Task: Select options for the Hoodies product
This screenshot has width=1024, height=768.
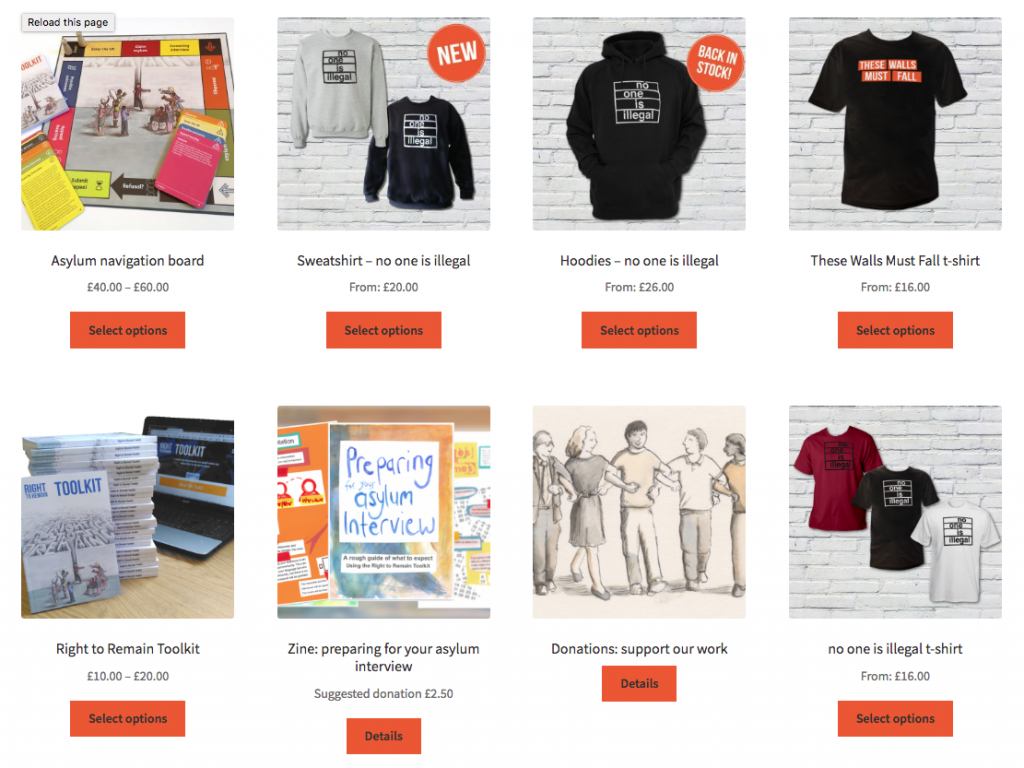Action: 639,330
